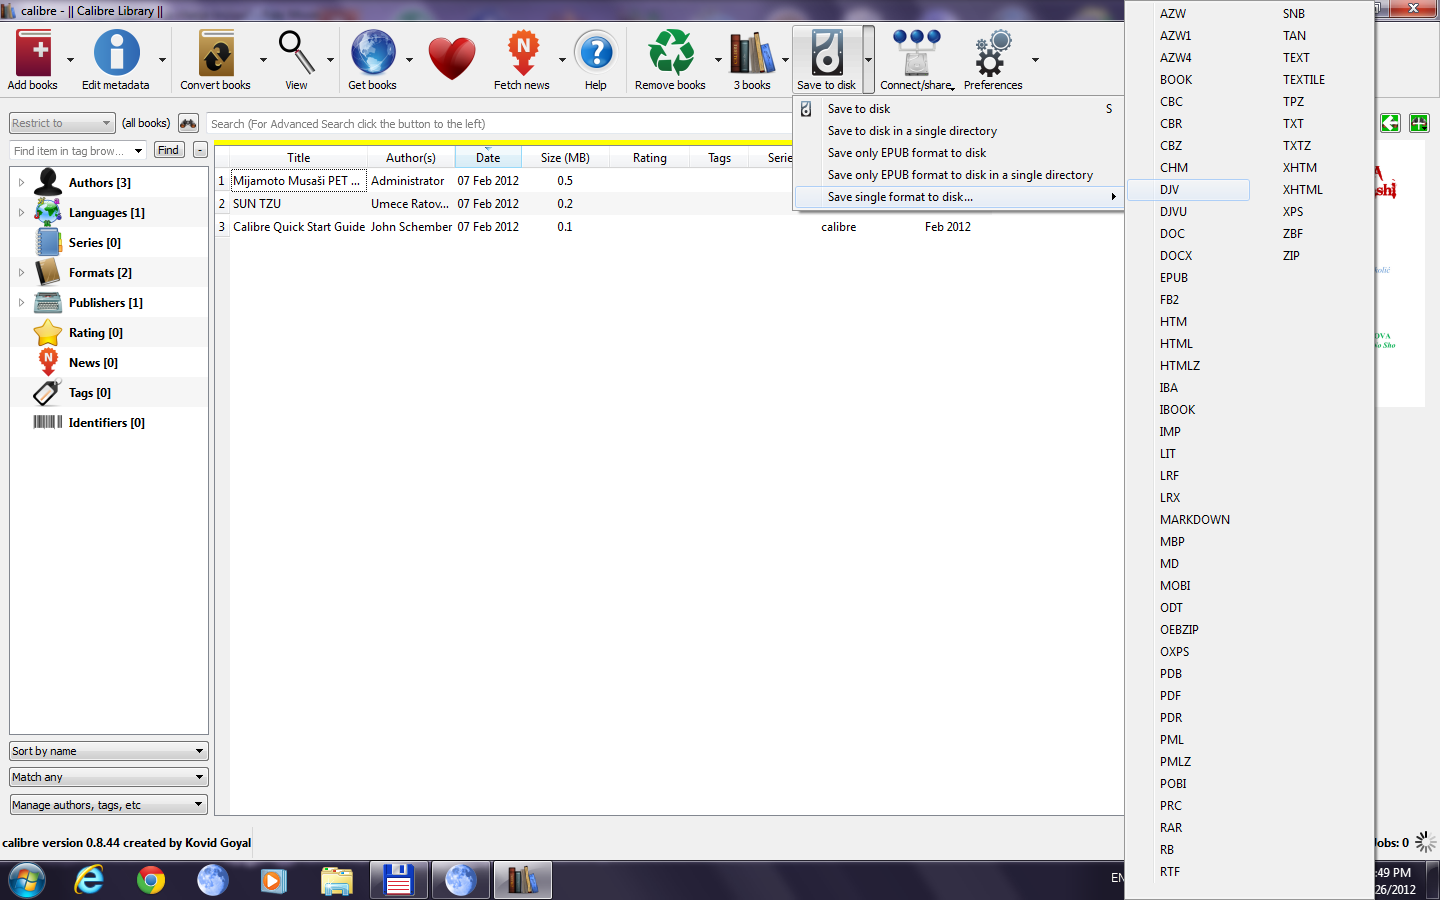This screenshot has height=900, width=1440.
Task: Click the News category icon
Action: pos(48,362)
